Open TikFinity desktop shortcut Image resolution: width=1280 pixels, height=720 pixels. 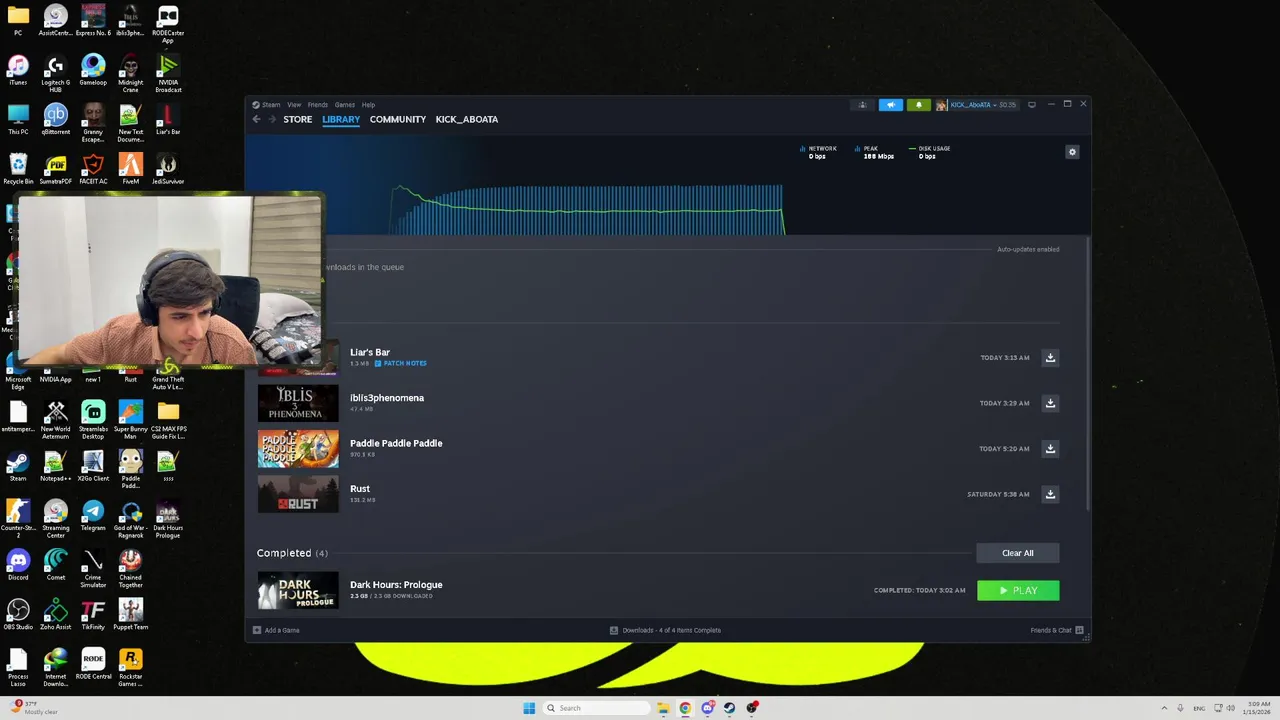coord(93,615)
